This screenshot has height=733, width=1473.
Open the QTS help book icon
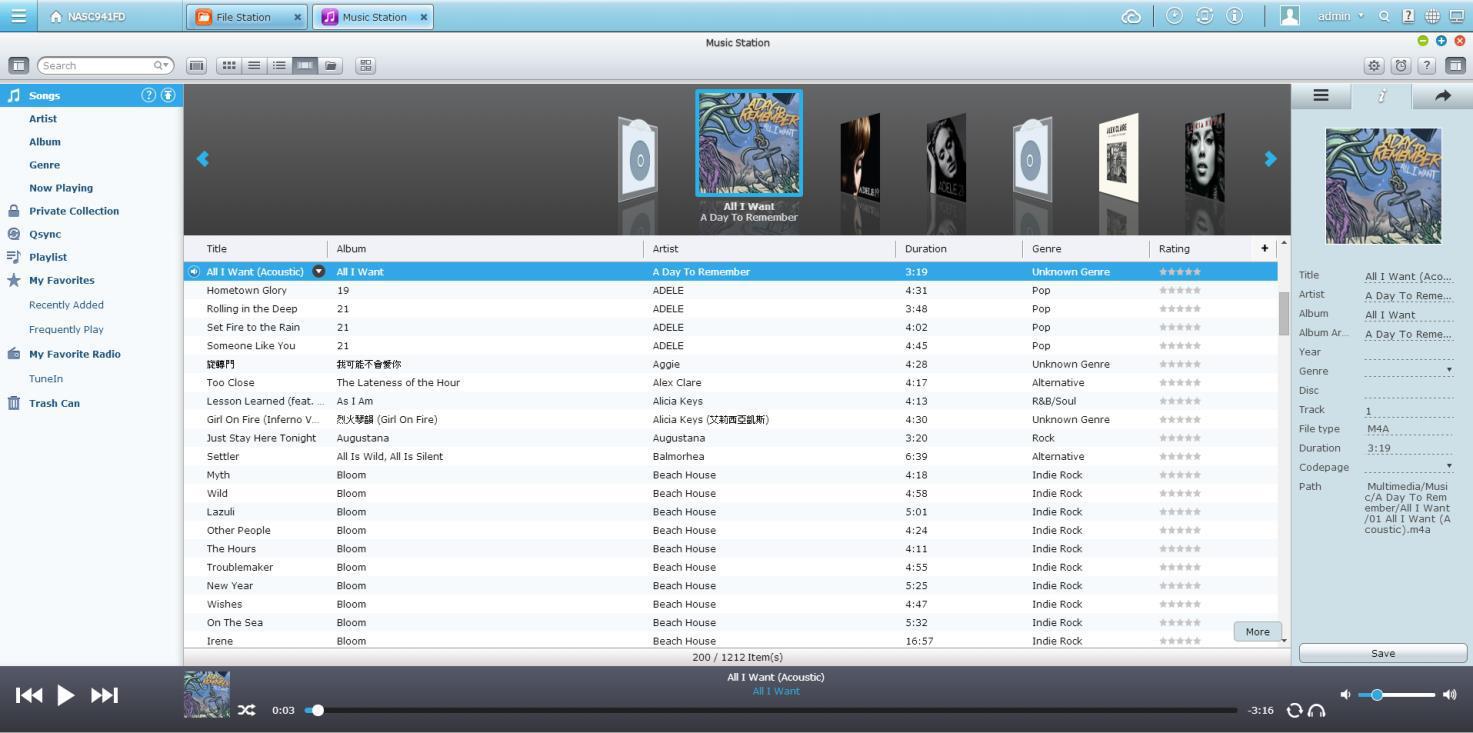1408,16
